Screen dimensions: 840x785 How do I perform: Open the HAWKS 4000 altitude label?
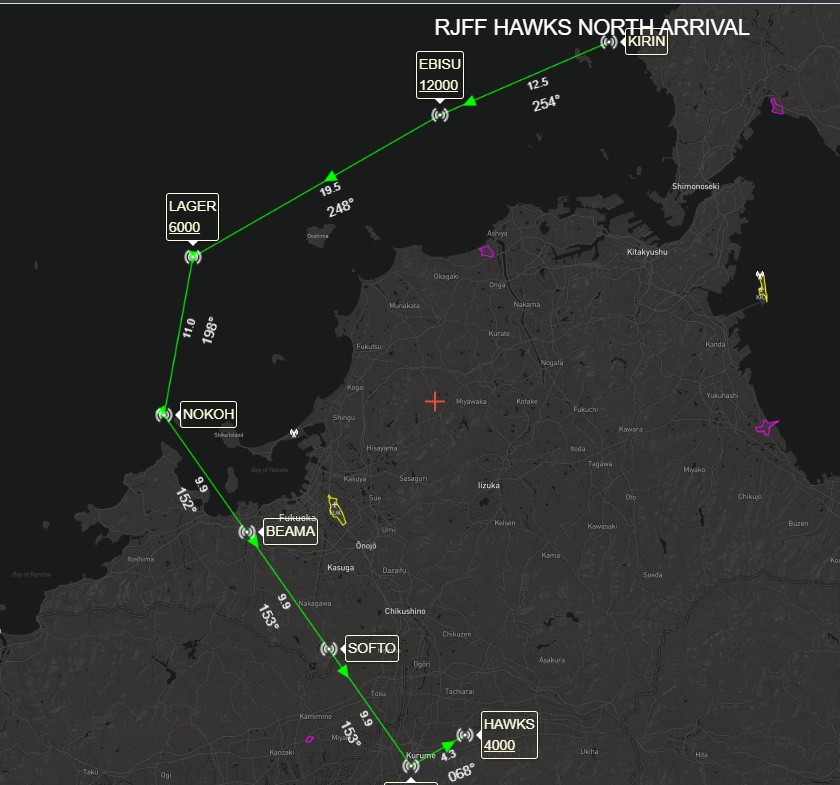click(x=509, y=735)
